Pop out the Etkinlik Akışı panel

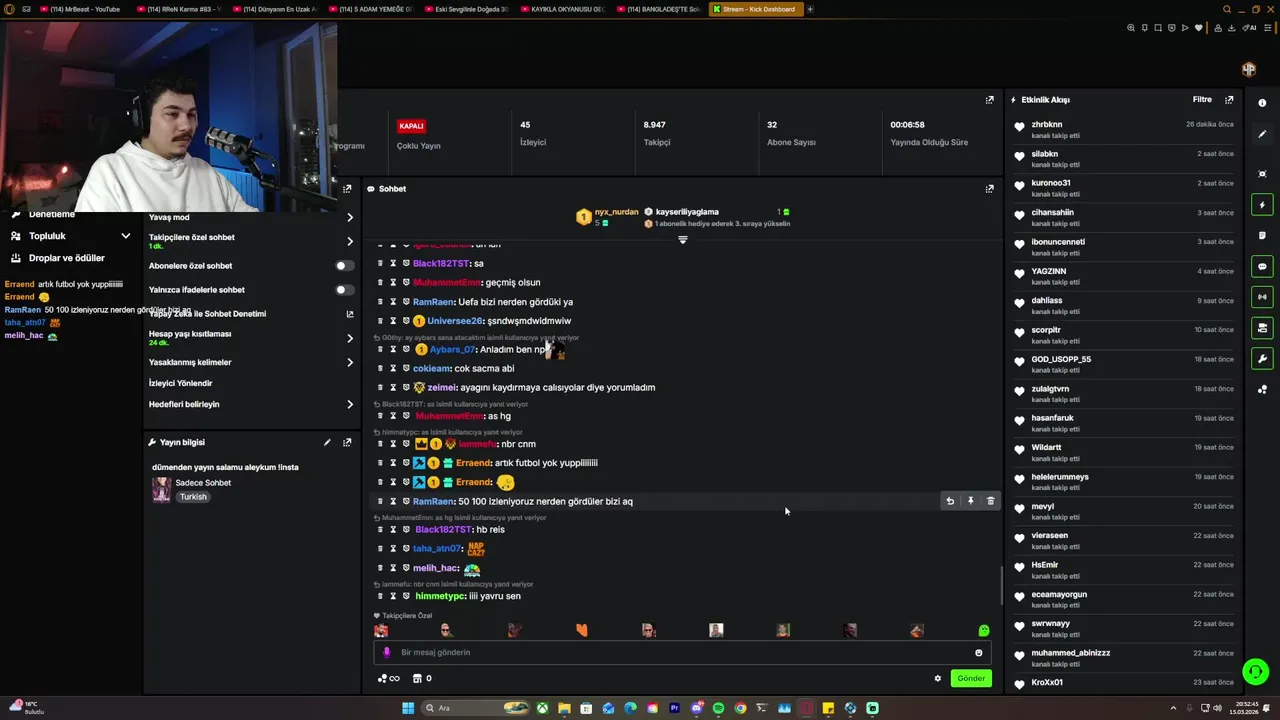pyautogui.click(x=1229, y=100)
